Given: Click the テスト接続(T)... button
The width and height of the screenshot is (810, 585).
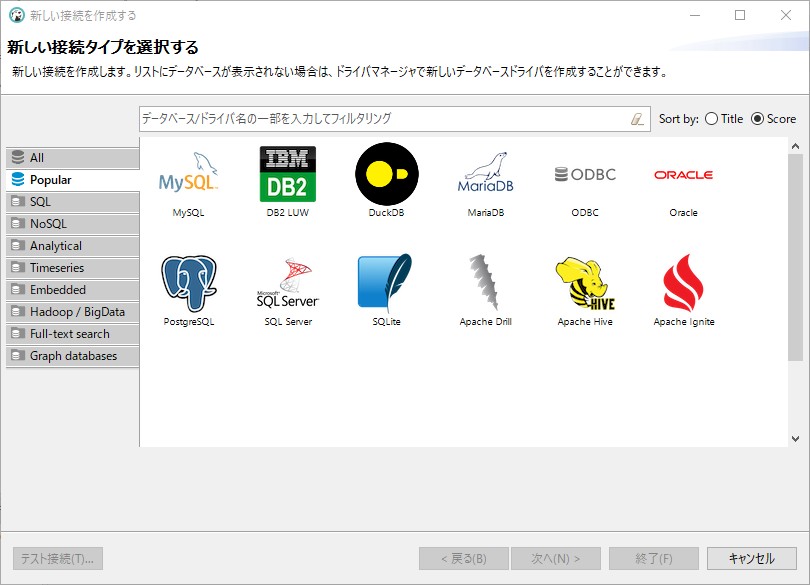Looking at the screenshot, I should (x=58, y=558).
